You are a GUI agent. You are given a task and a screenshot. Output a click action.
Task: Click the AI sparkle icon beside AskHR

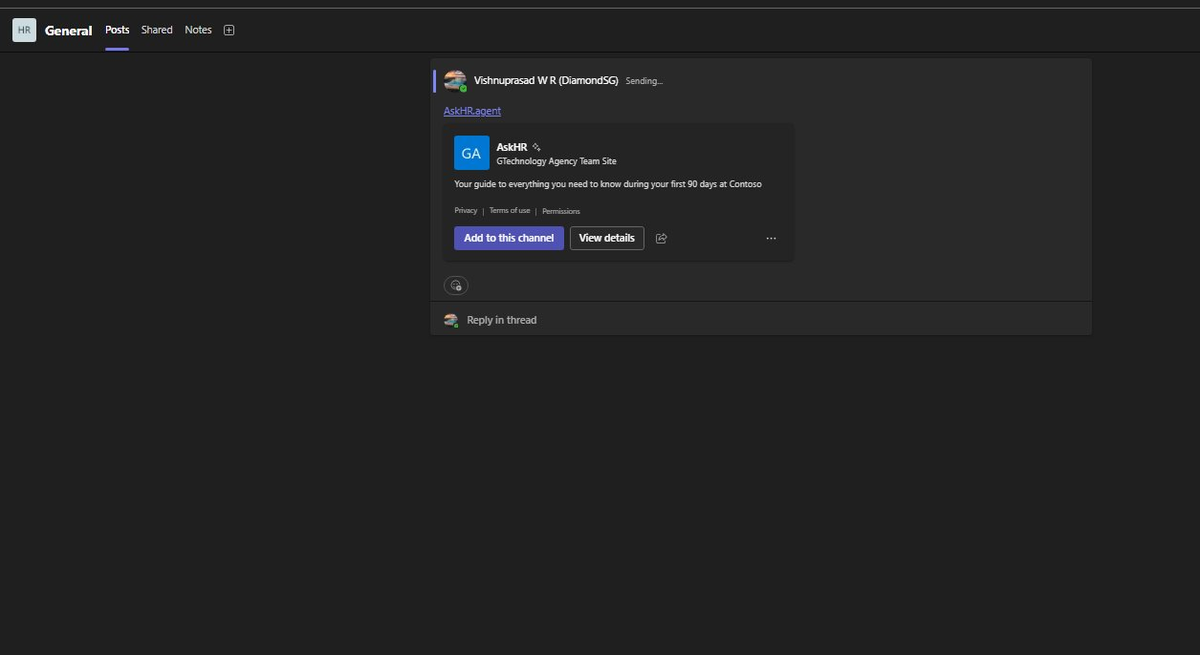[x=535, y=146]
